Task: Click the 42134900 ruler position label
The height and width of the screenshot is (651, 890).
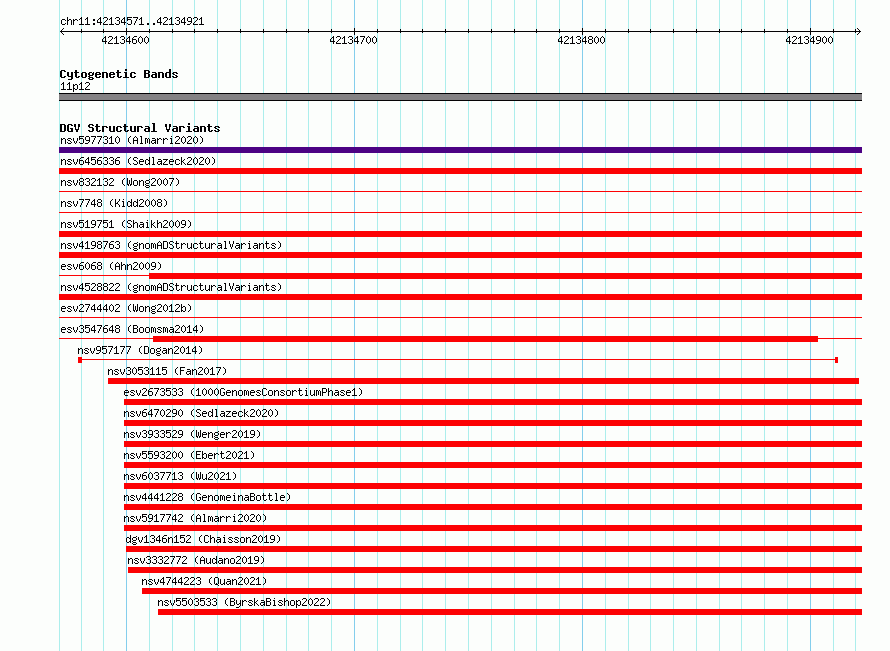Action: [809, 40]
